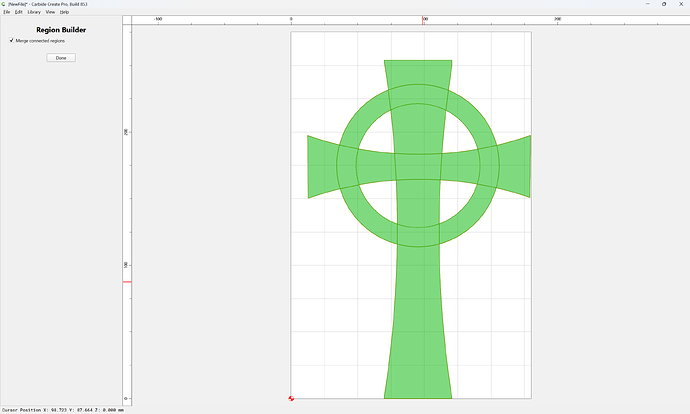Open the Help menu
The image size is (690, 414).
point(64,12)
